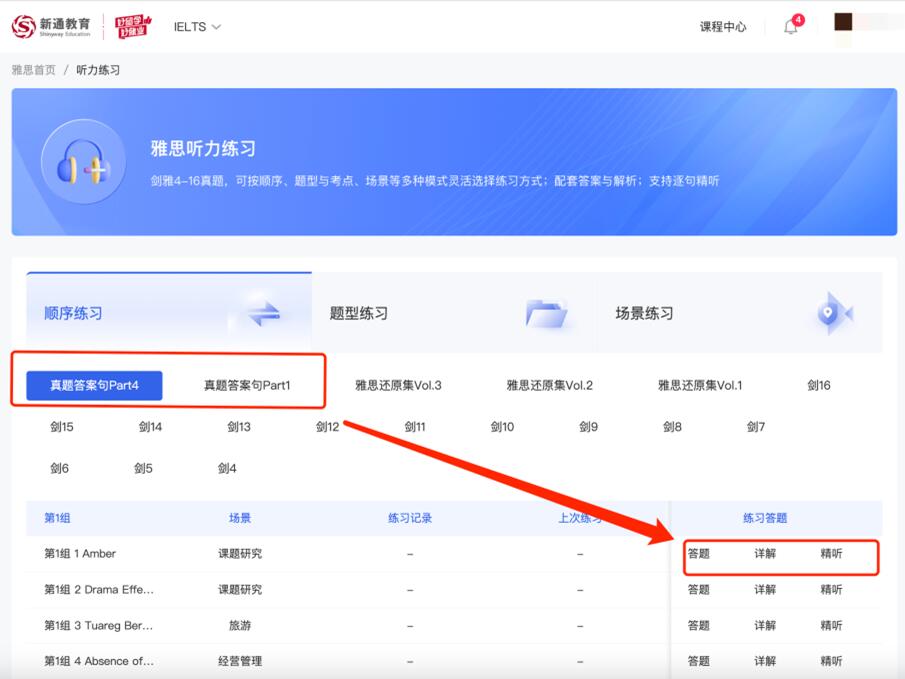Open 精听 for 3 Tuareg Ber row
This screenshot has height=679, width=905.
(x=831, y=625)
